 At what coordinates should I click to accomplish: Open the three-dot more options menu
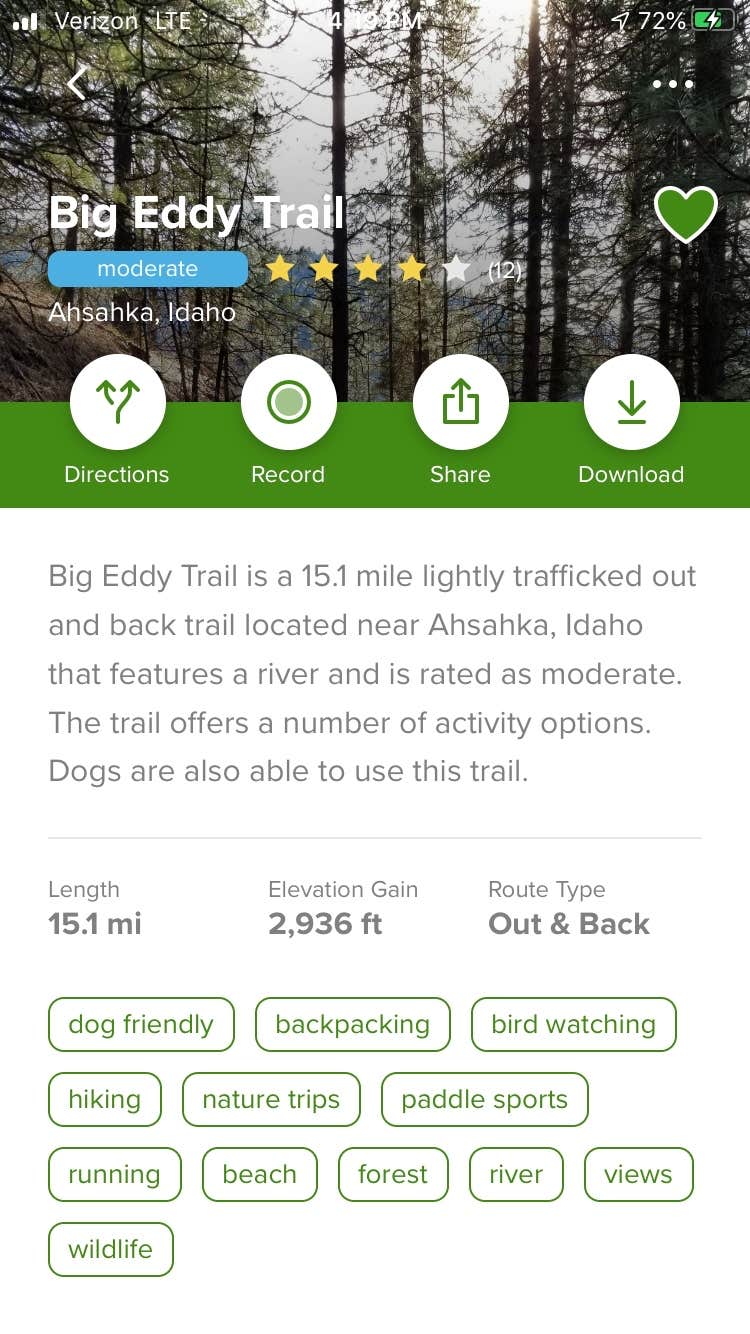[x=672, y=84]
